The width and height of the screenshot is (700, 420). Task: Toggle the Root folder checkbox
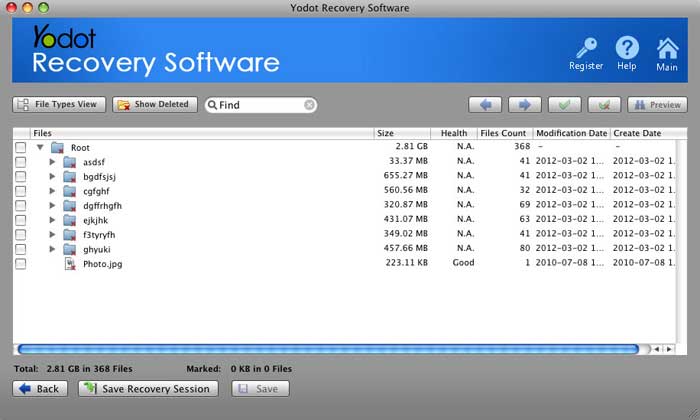pos(21,148)
